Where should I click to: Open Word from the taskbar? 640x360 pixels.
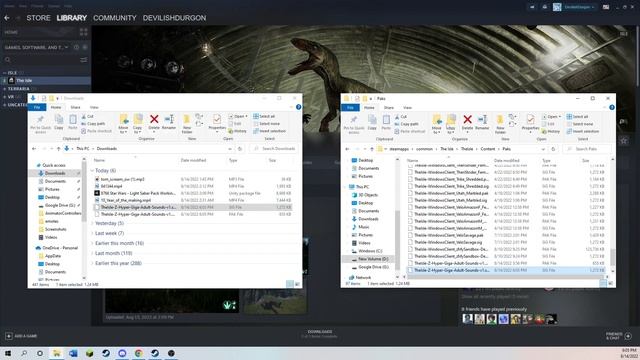click(73, 353)
